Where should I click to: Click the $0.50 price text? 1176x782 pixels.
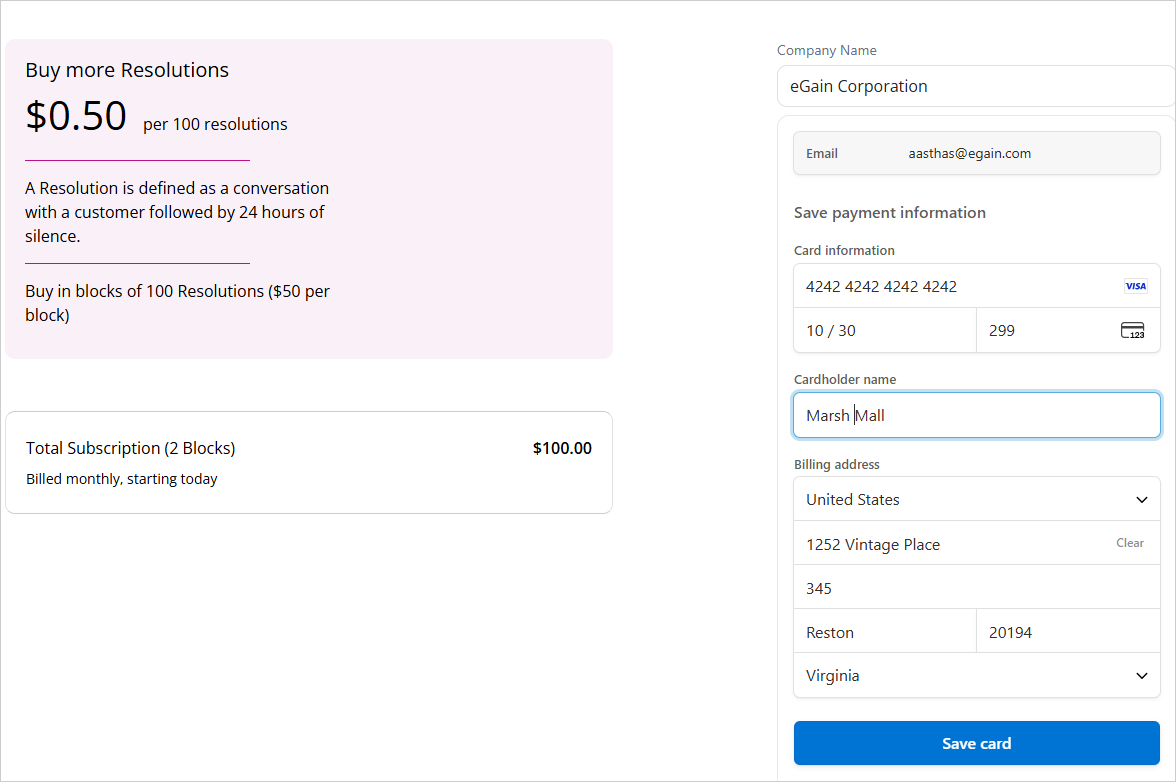[76, 117]
